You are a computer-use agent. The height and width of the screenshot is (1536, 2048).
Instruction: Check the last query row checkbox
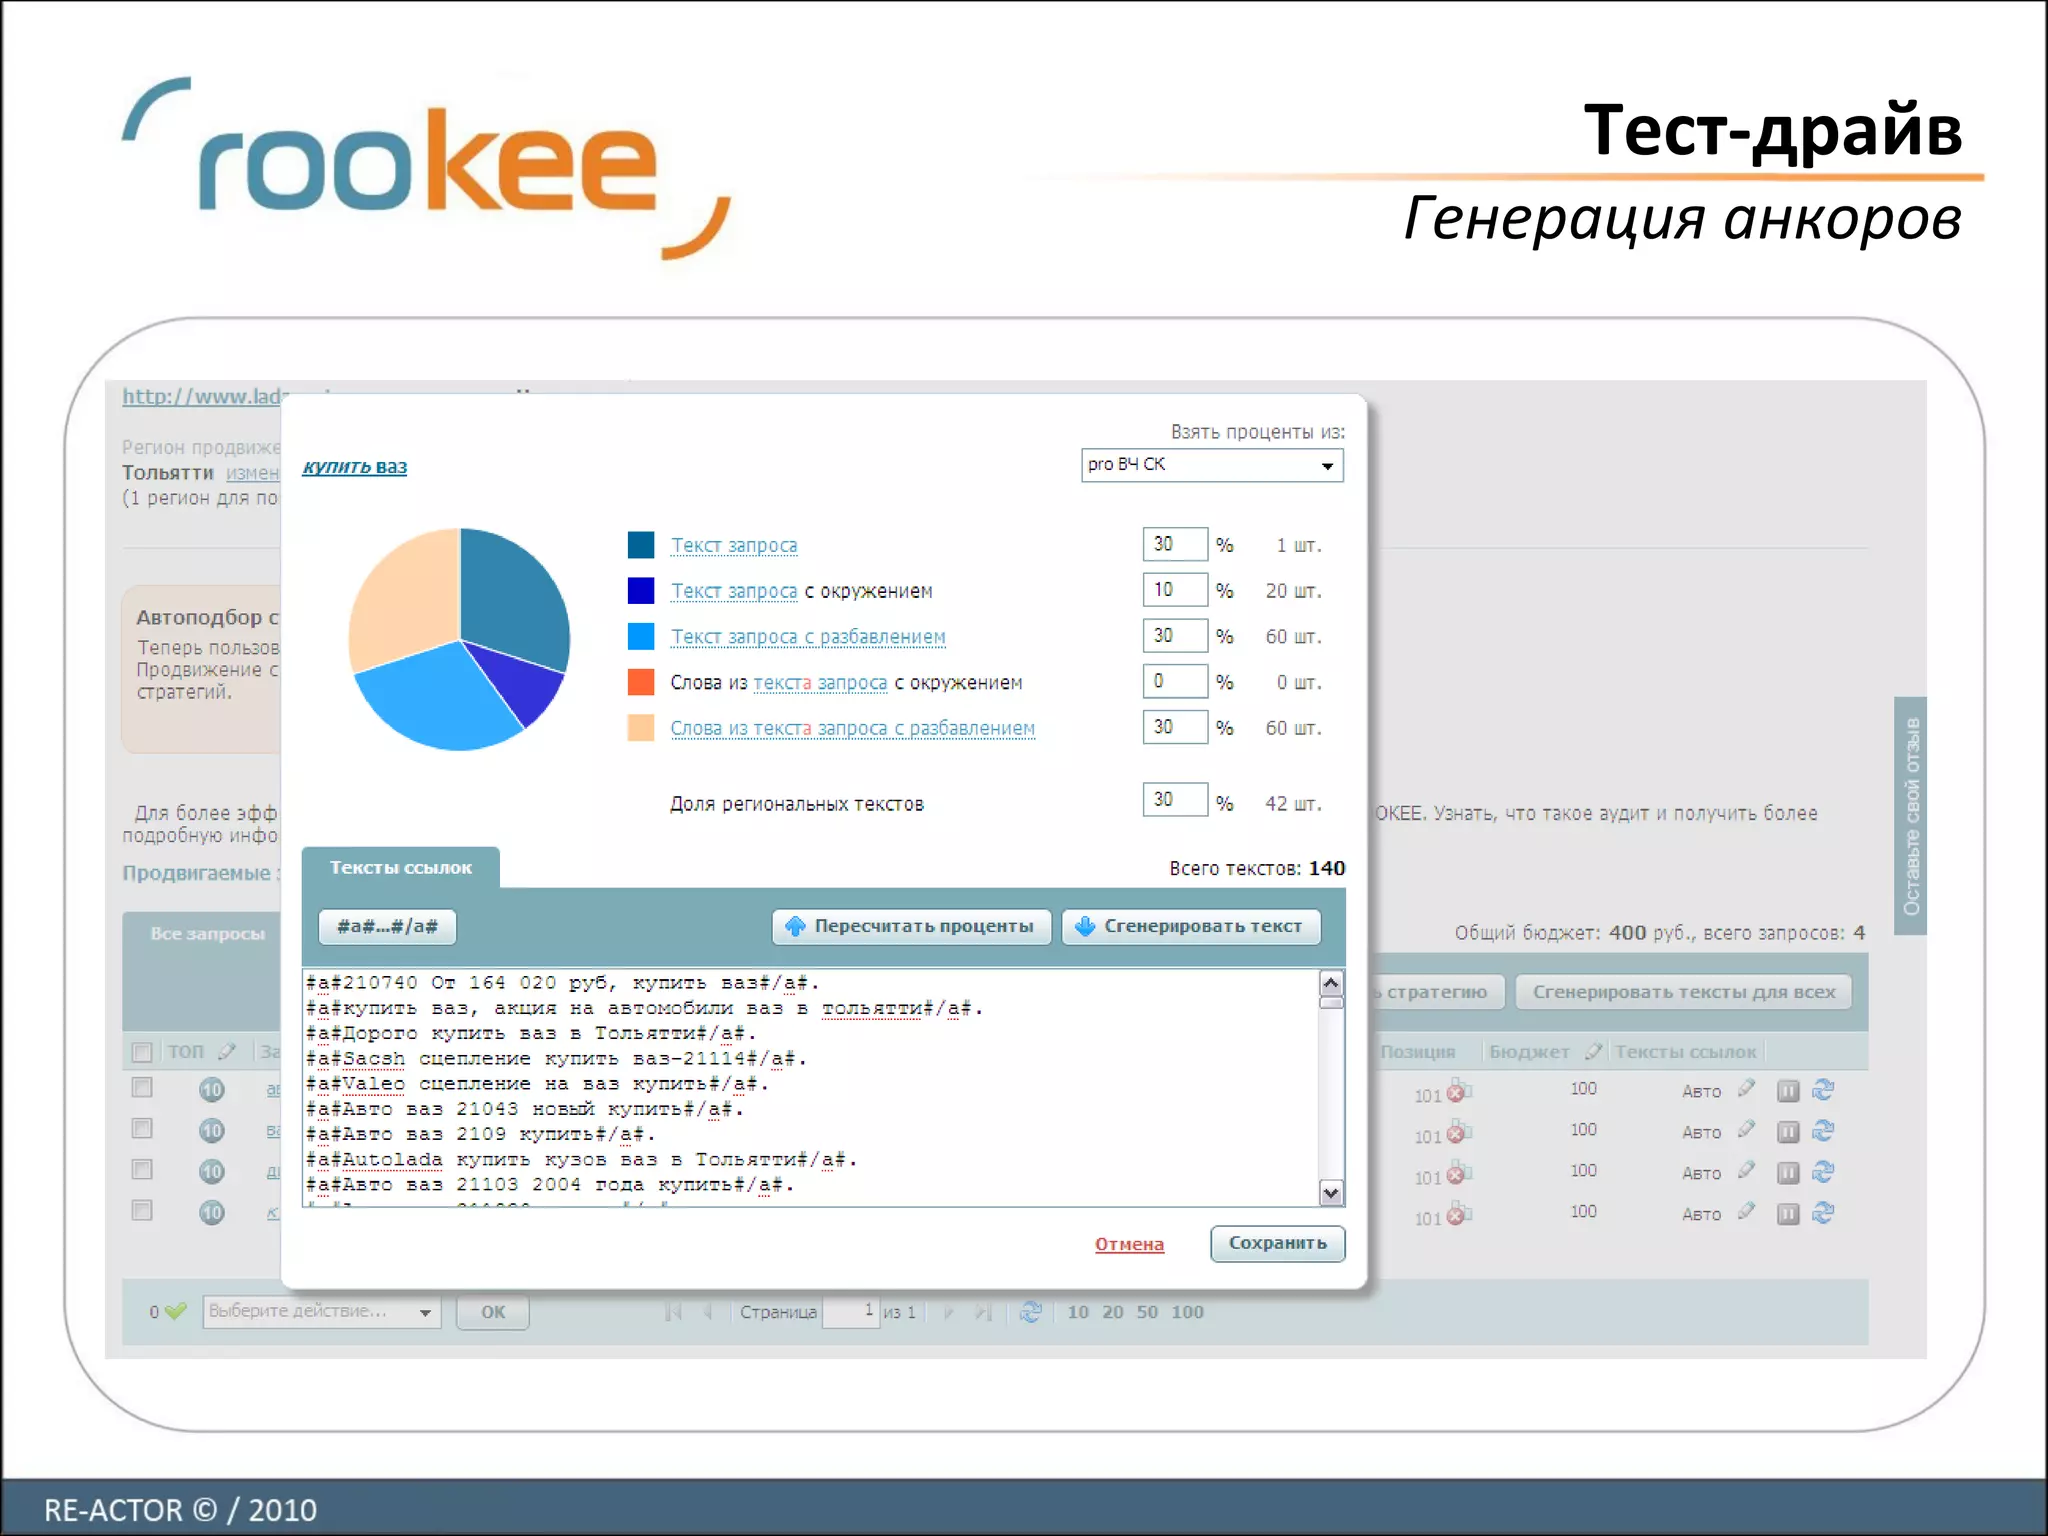pos(142,1210)
